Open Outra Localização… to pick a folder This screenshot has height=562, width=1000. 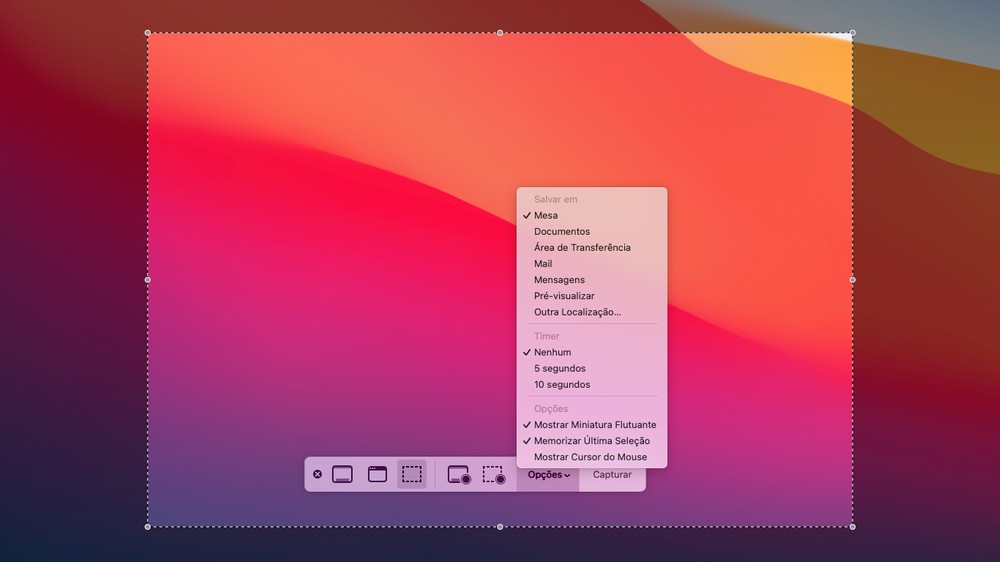tap(577, 312)
